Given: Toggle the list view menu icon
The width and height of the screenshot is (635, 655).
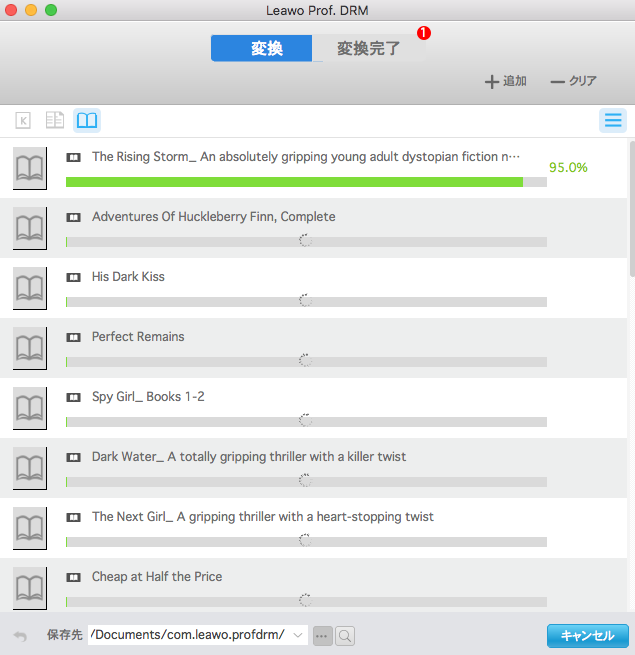Looking at the screenshot, I should coord(613,120).
